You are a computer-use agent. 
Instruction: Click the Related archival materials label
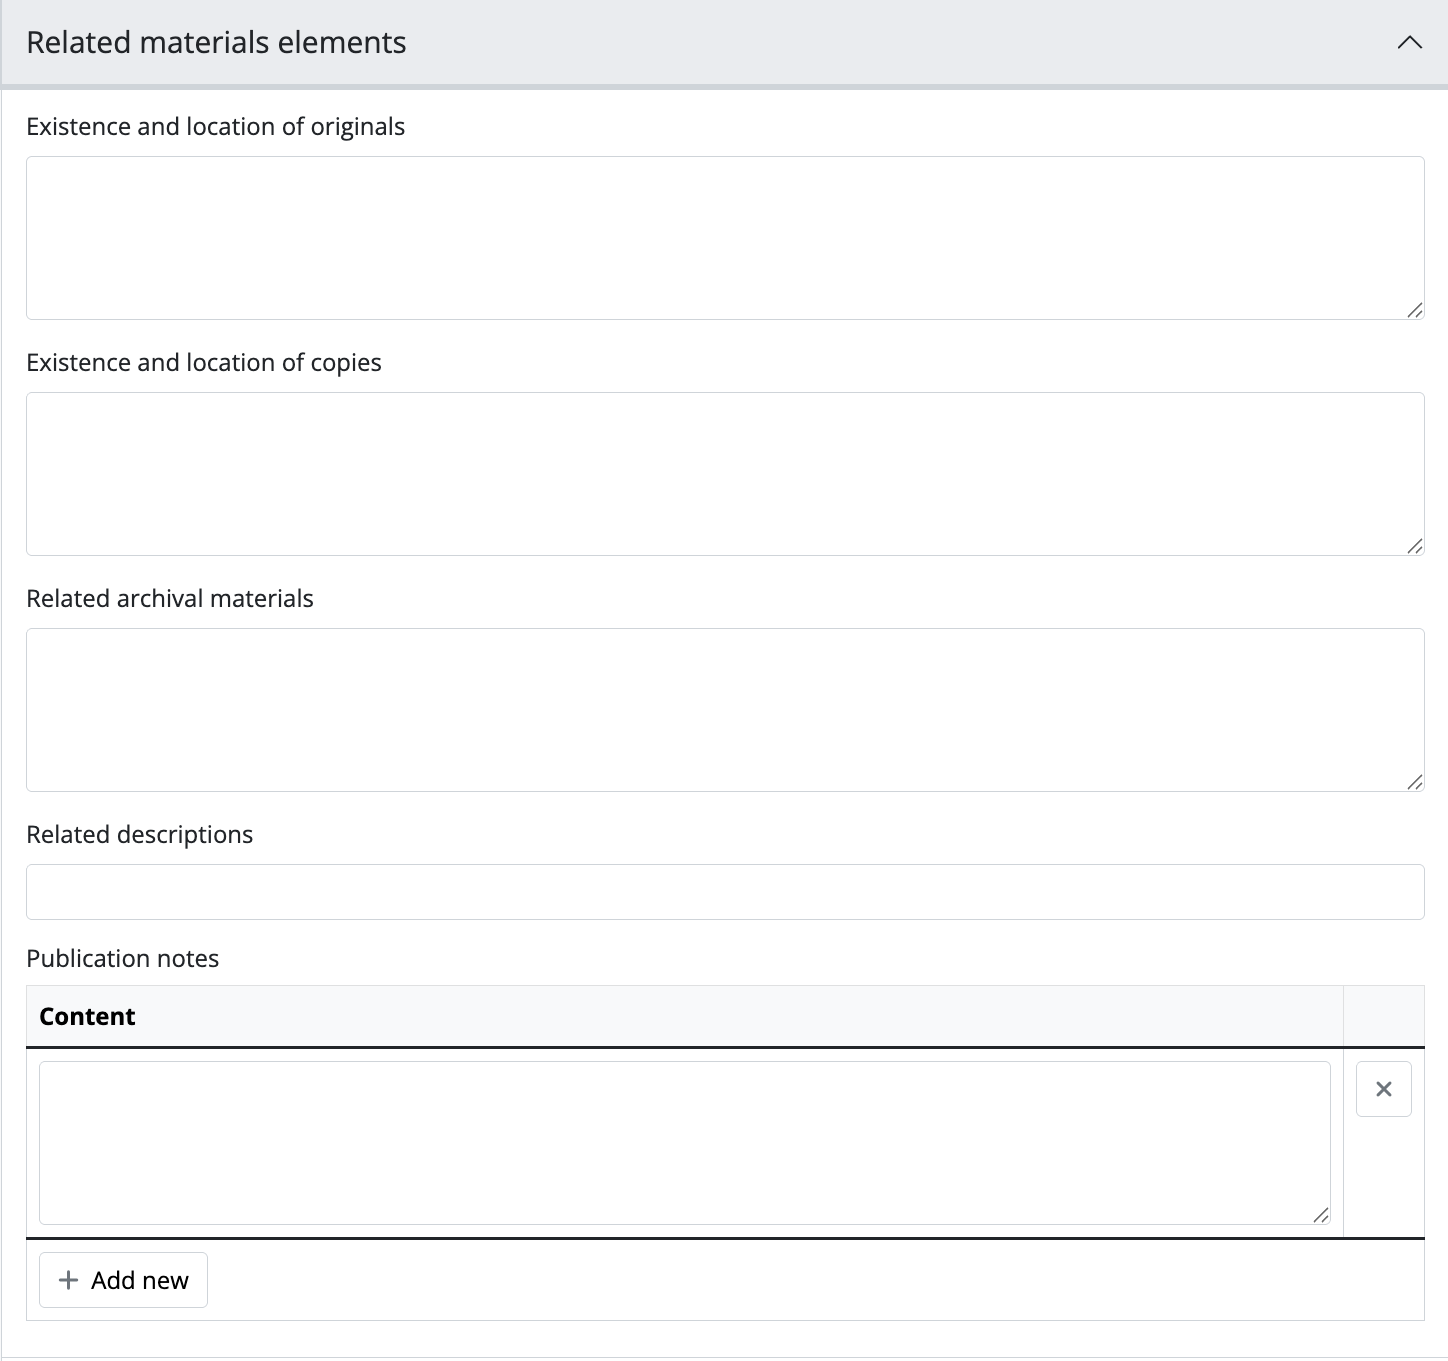(x=170, y=599)
